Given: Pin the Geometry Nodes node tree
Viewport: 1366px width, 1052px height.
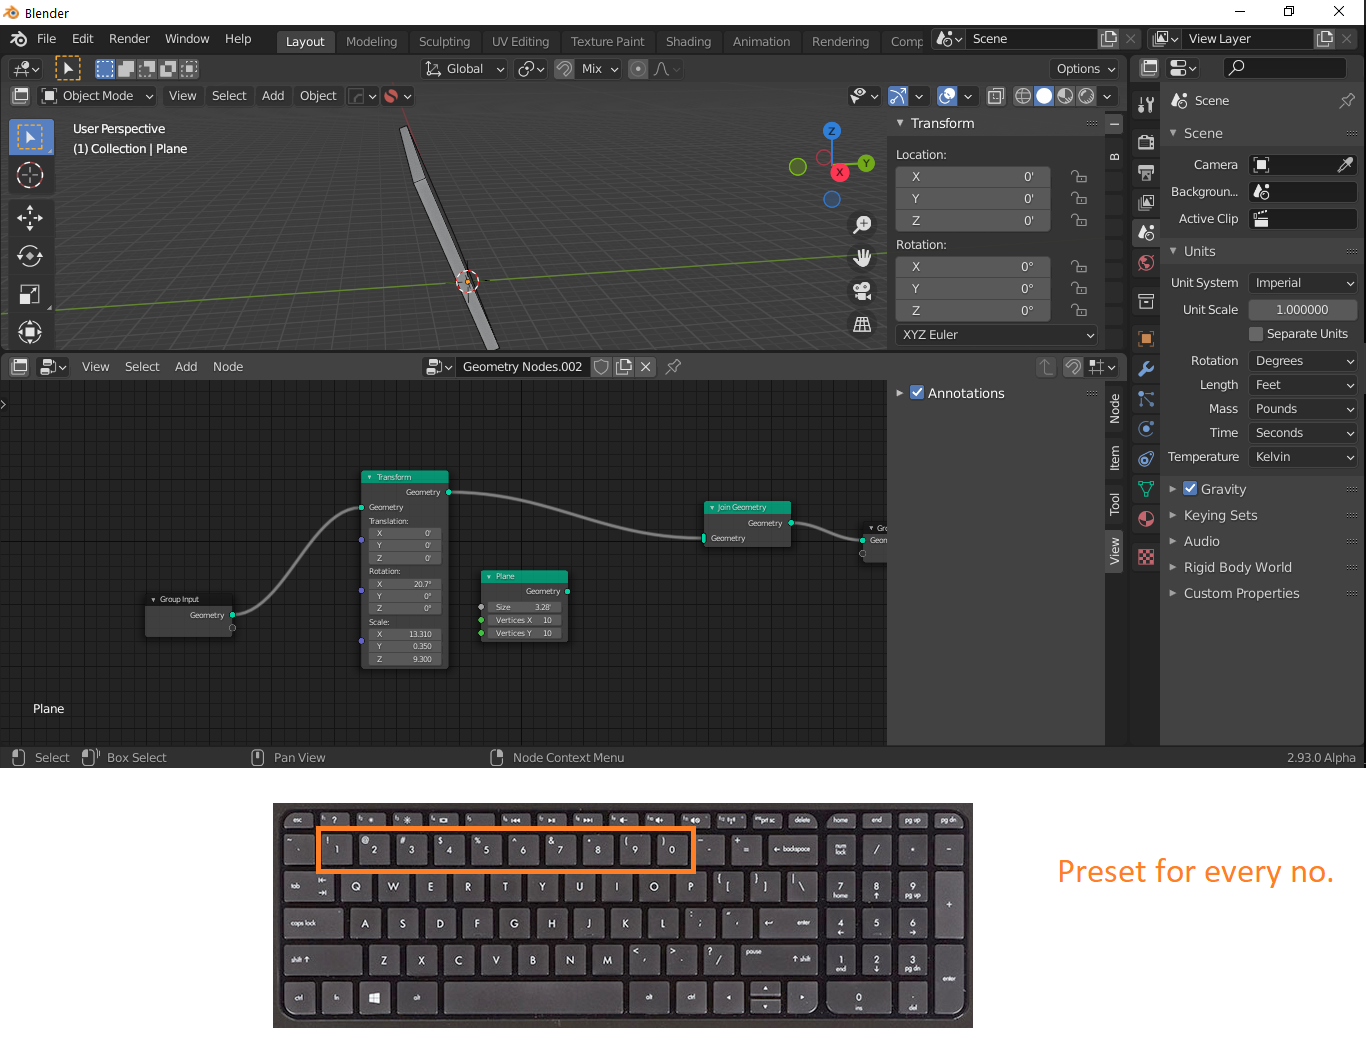Looking at the screenshot, I should 673,367.
